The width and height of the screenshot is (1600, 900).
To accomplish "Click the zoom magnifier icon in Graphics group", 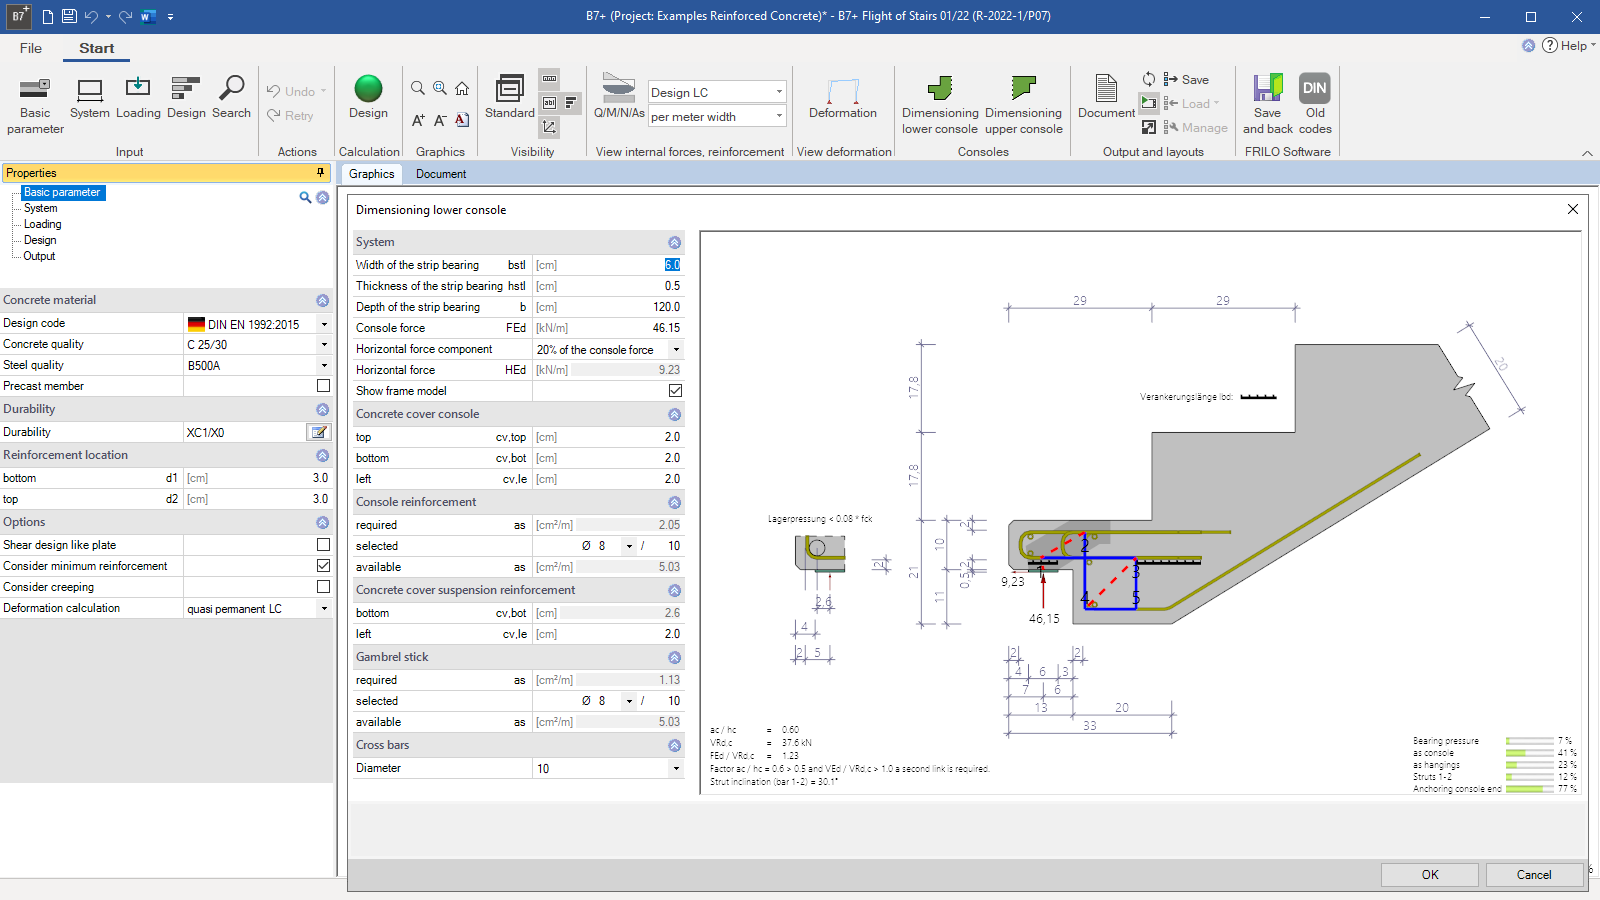I will pyautogui.click(x=418, y=88).
